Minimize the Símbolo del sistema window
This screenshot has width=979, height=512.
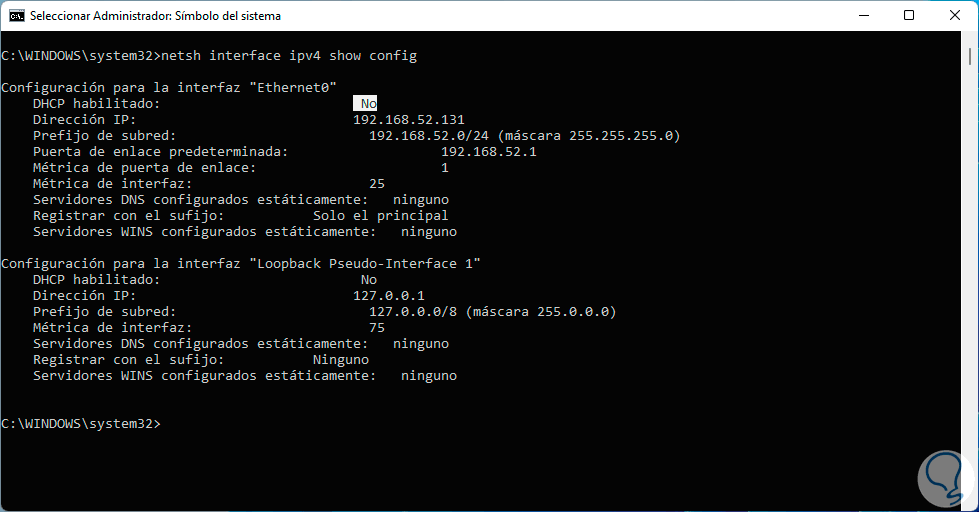pos(861,16)
